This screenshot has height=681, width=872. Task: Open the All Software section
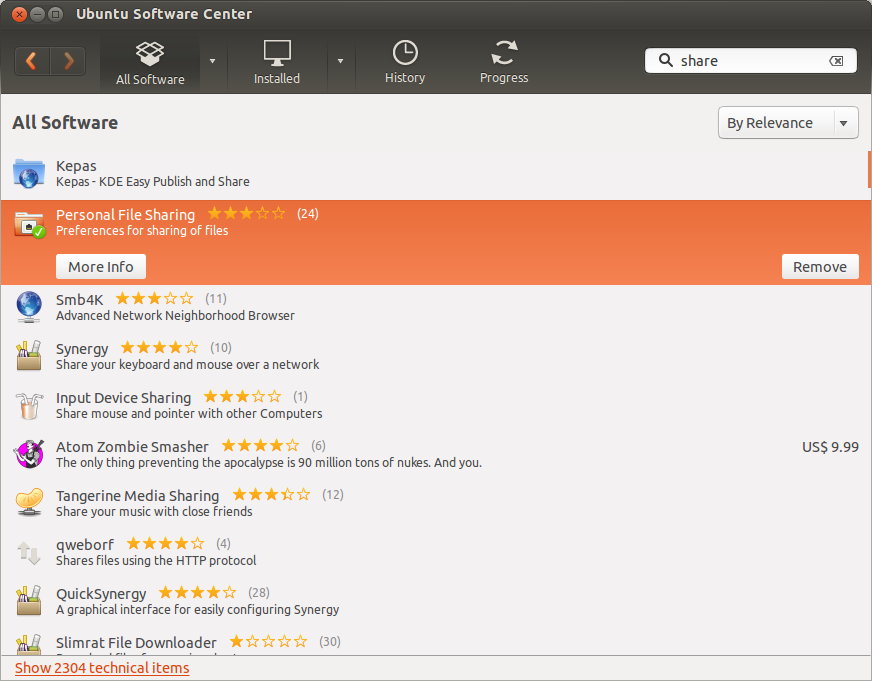click(150, 63)
